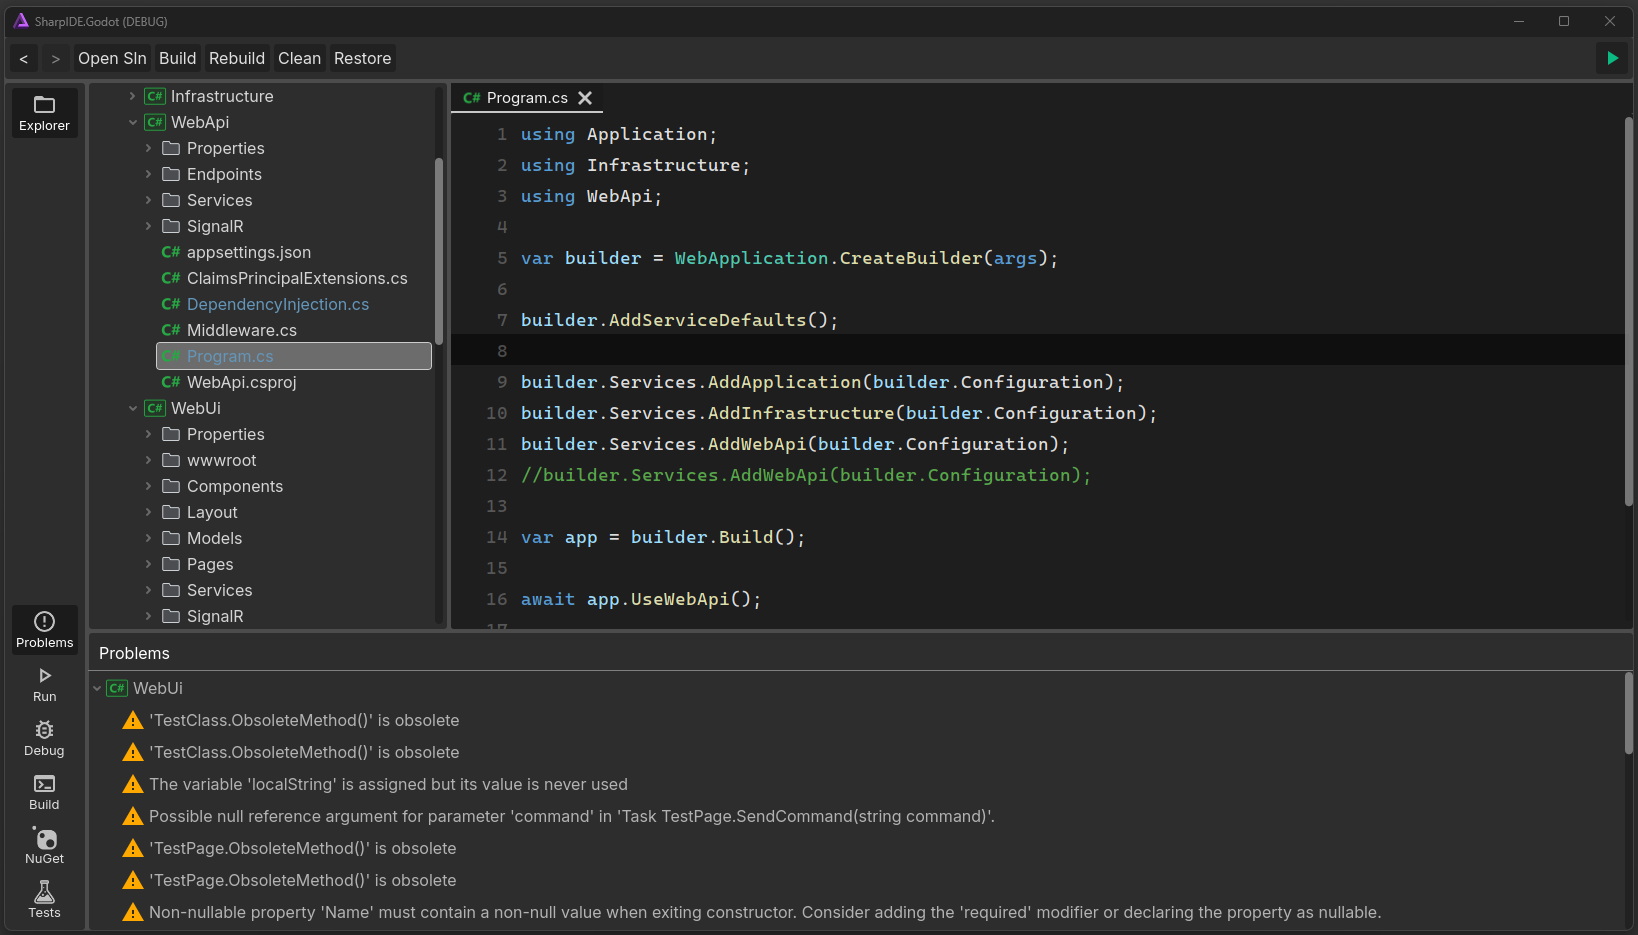The width and height of the screenshot is (1638, 935).
Task: Click 'await app.UseWebApi();' on line 16
Action: pyautogui.click(x=641, y=599)
